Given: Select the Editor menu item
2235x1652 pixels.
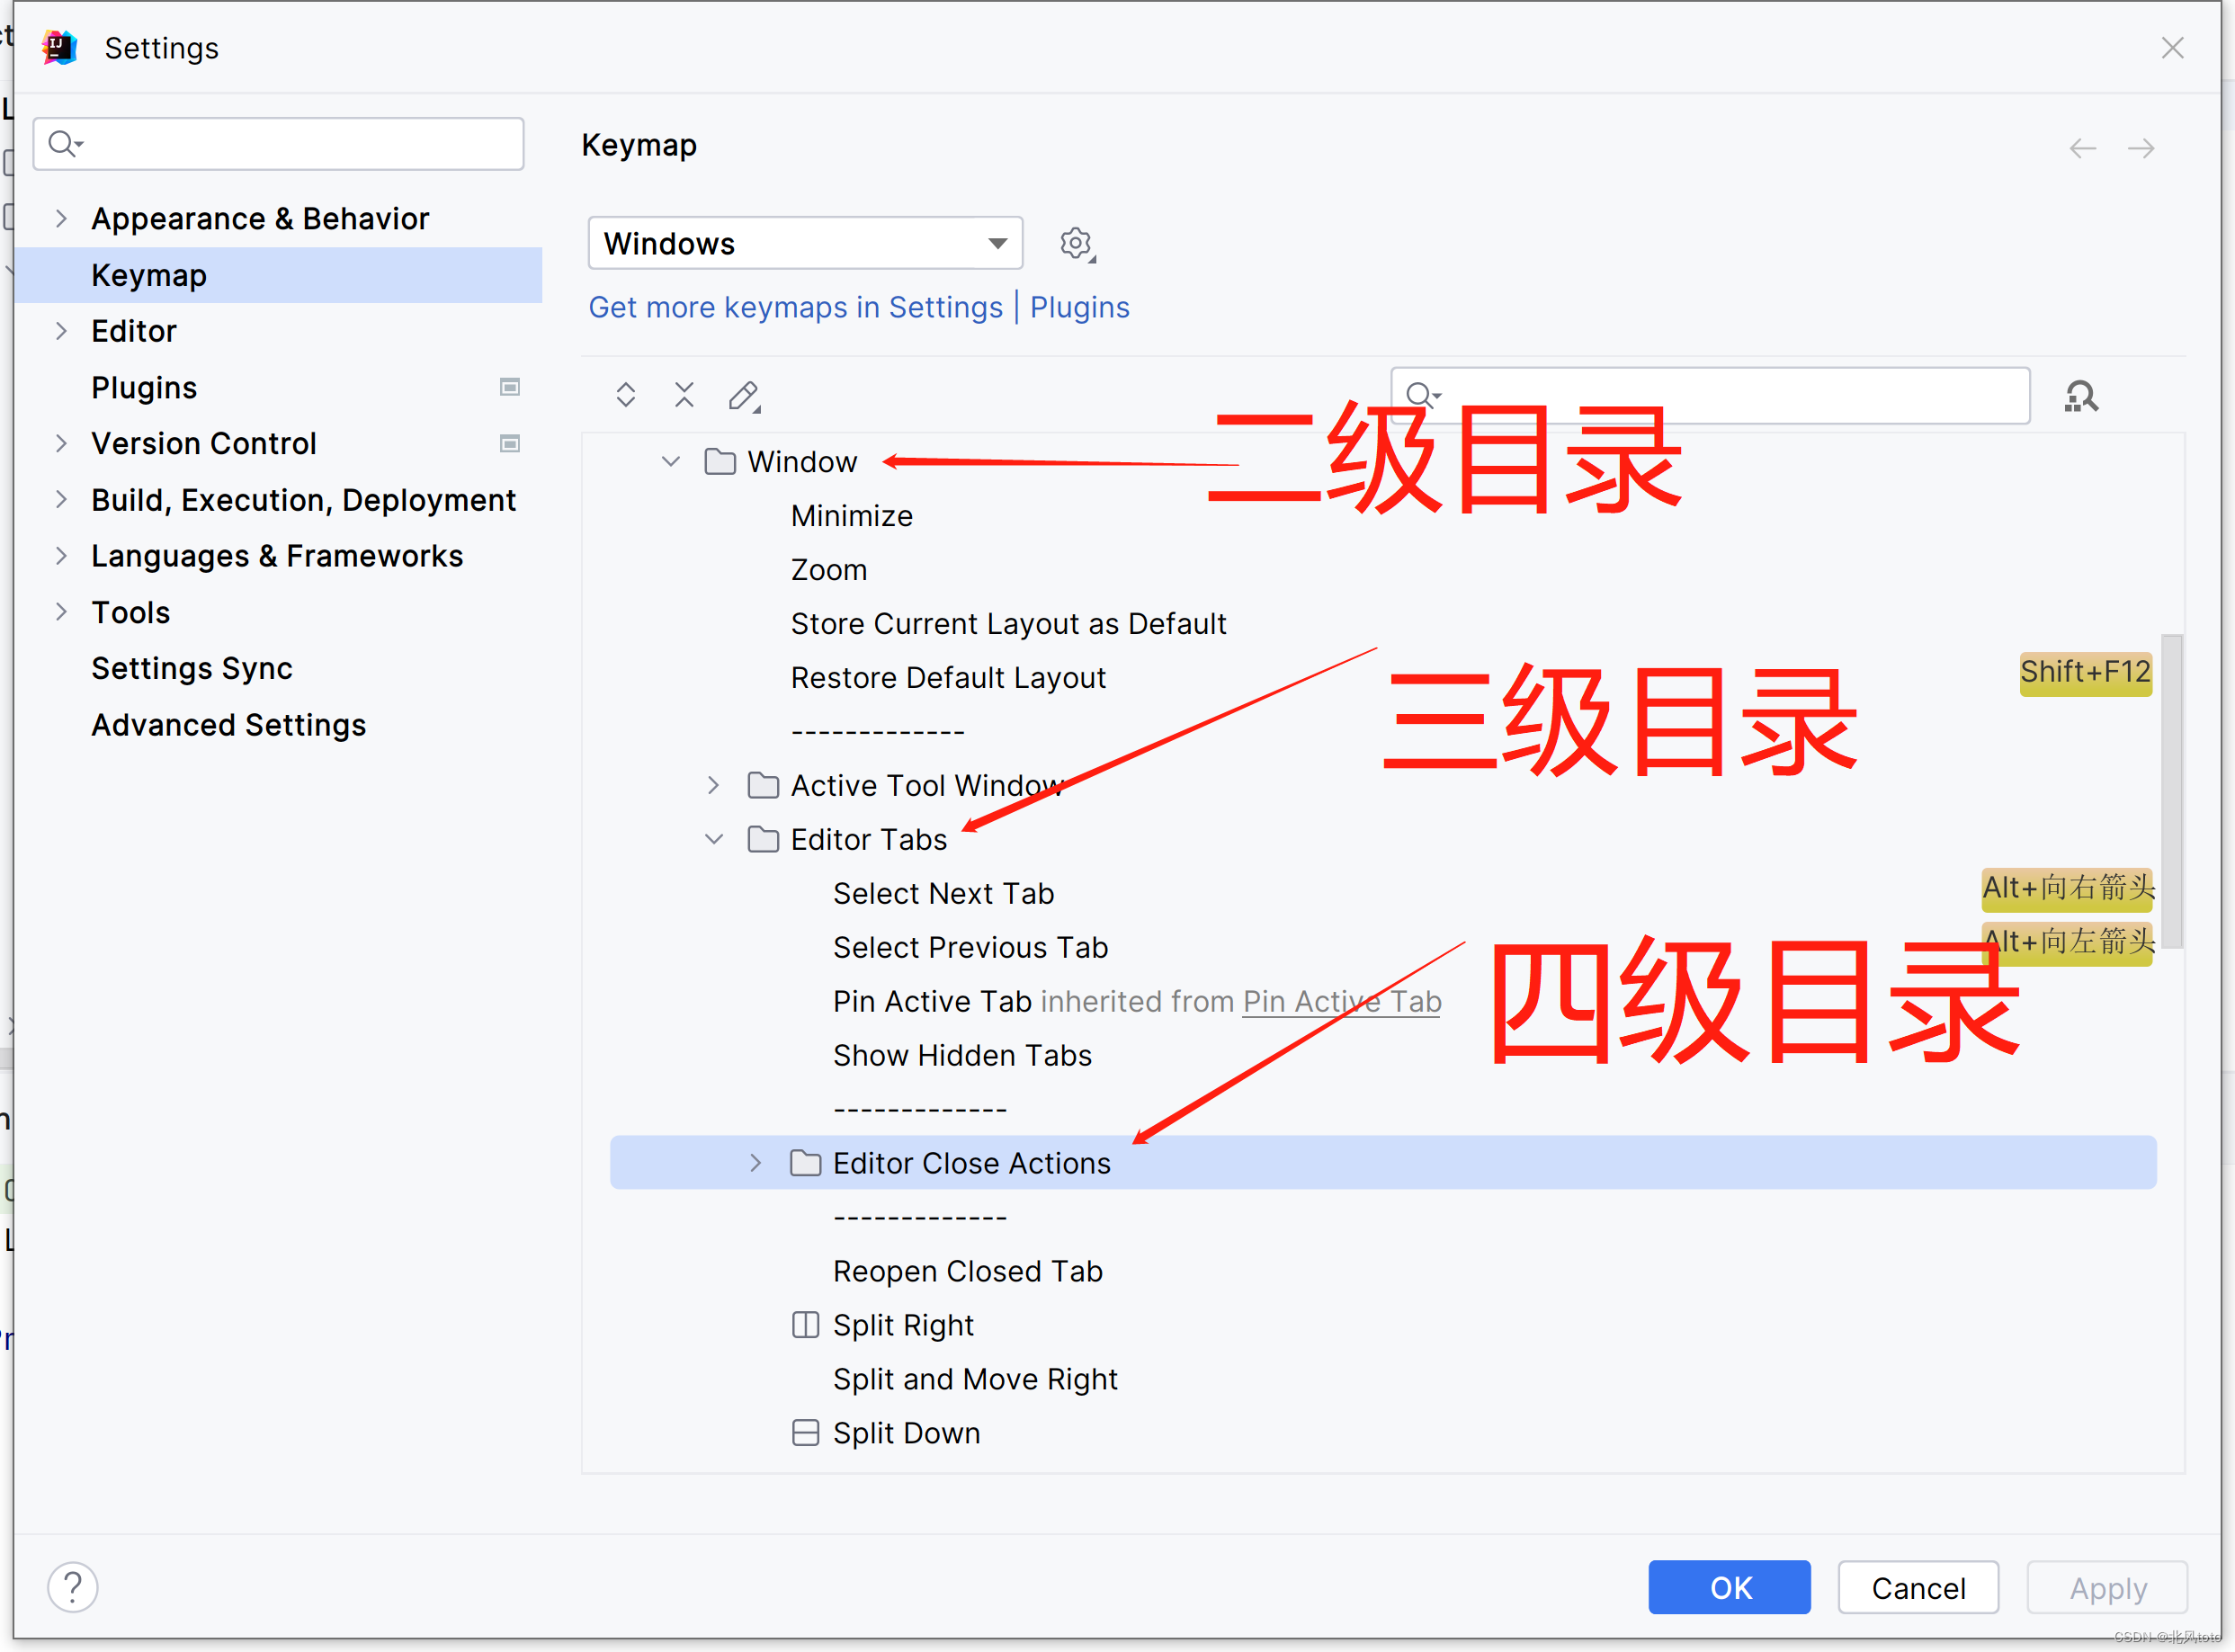Looking at the screenshot, I should [134, 330].
